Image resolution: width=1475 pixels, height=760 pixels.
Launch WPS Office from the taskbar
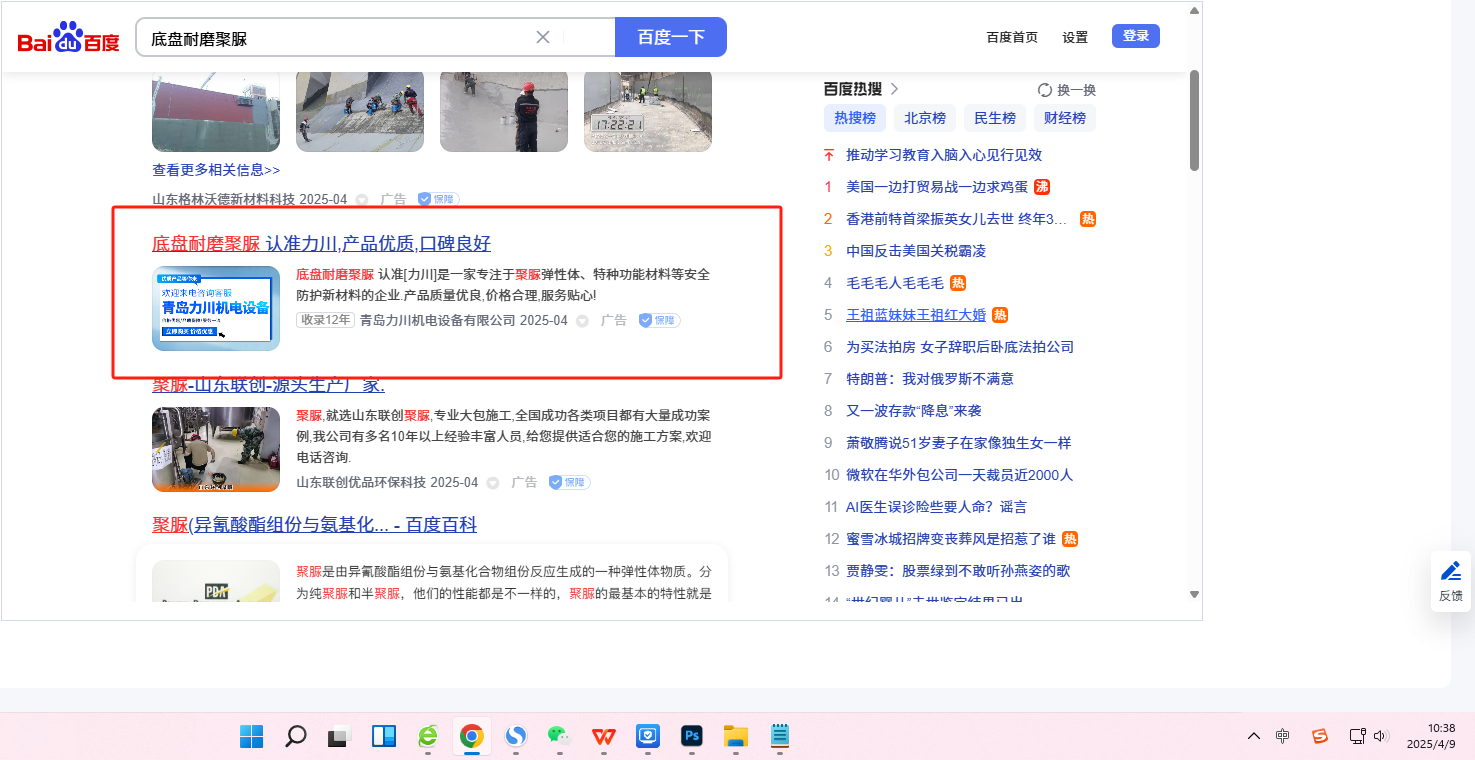(x=603, y=736)
